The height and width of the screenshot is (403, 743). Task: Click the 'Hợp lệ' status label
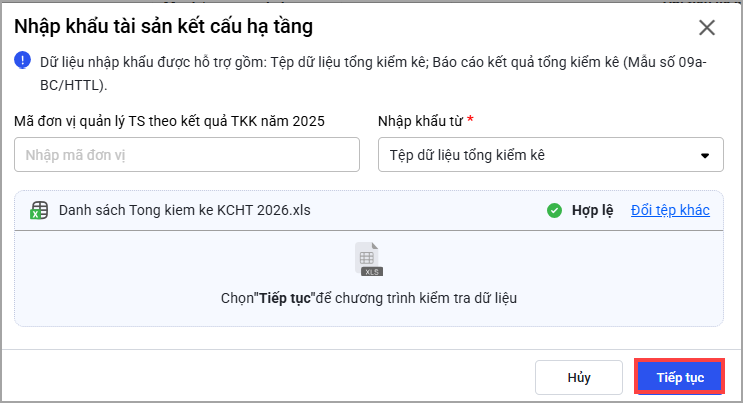592,210
